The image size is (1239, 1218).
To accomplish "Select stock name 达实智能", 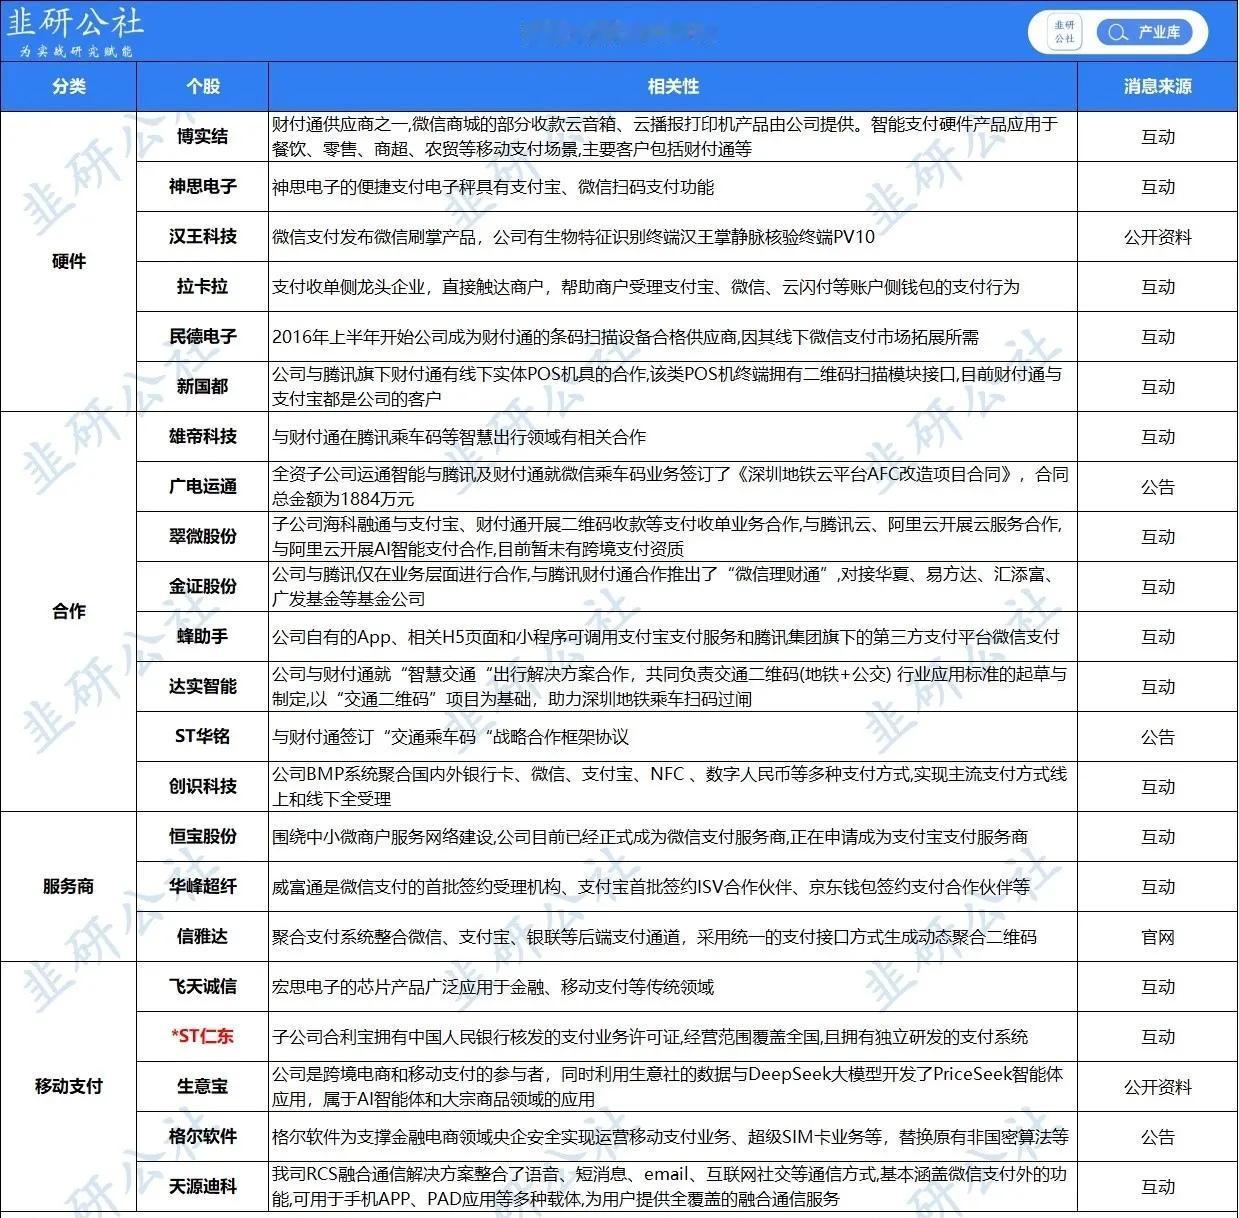I will [x=202, y=686].
